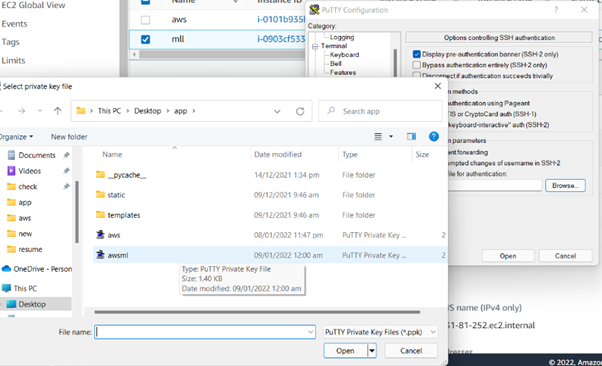This screenshot has width=602, height=366.
Task: Open recent locations dropdown arrow
Action: coord(40,111)
